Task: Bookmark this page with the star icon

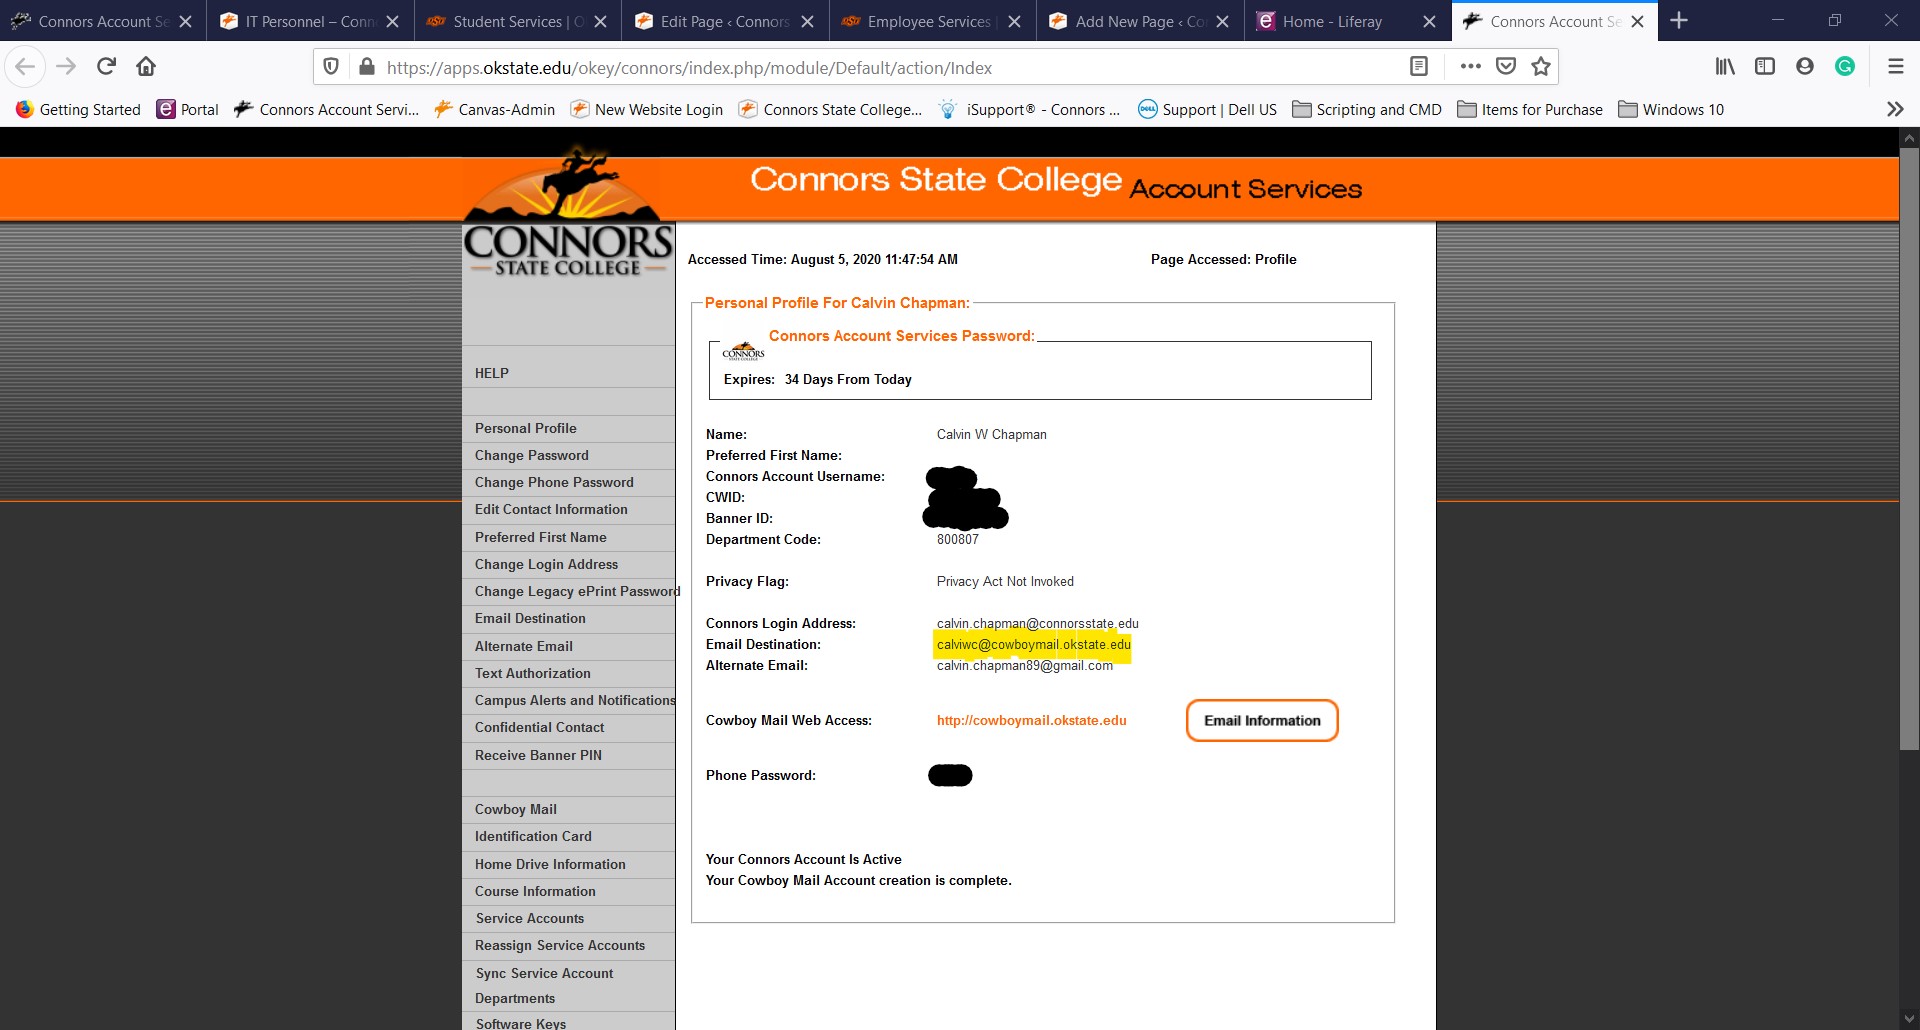Action: pyautogui.click(x=1540, y=66)
